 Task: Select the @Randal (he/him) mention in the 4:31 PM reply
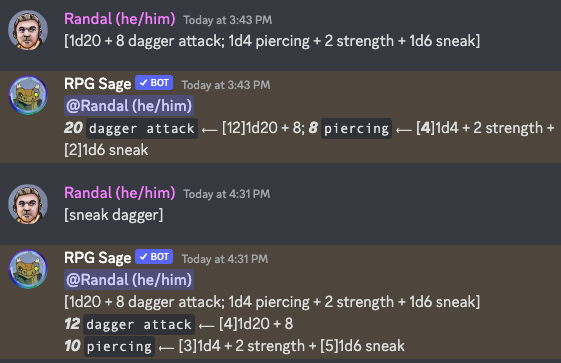click(x=129, y=280)
